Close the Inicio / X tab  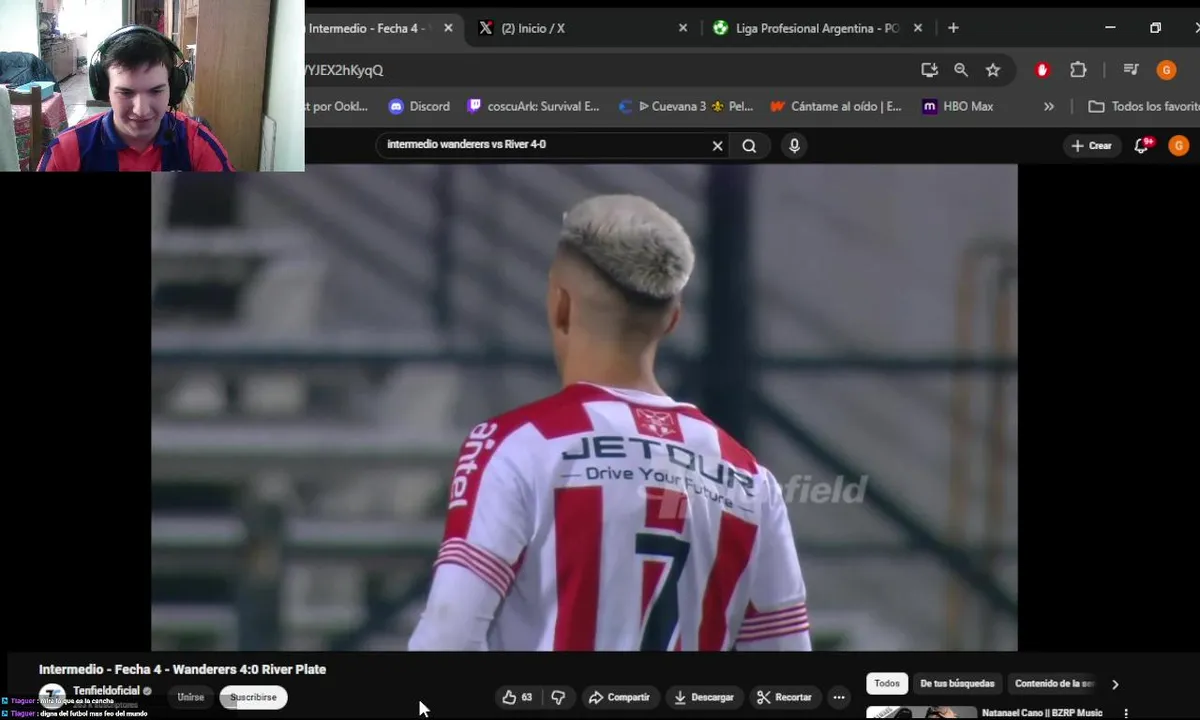click(x=683, y=28)
